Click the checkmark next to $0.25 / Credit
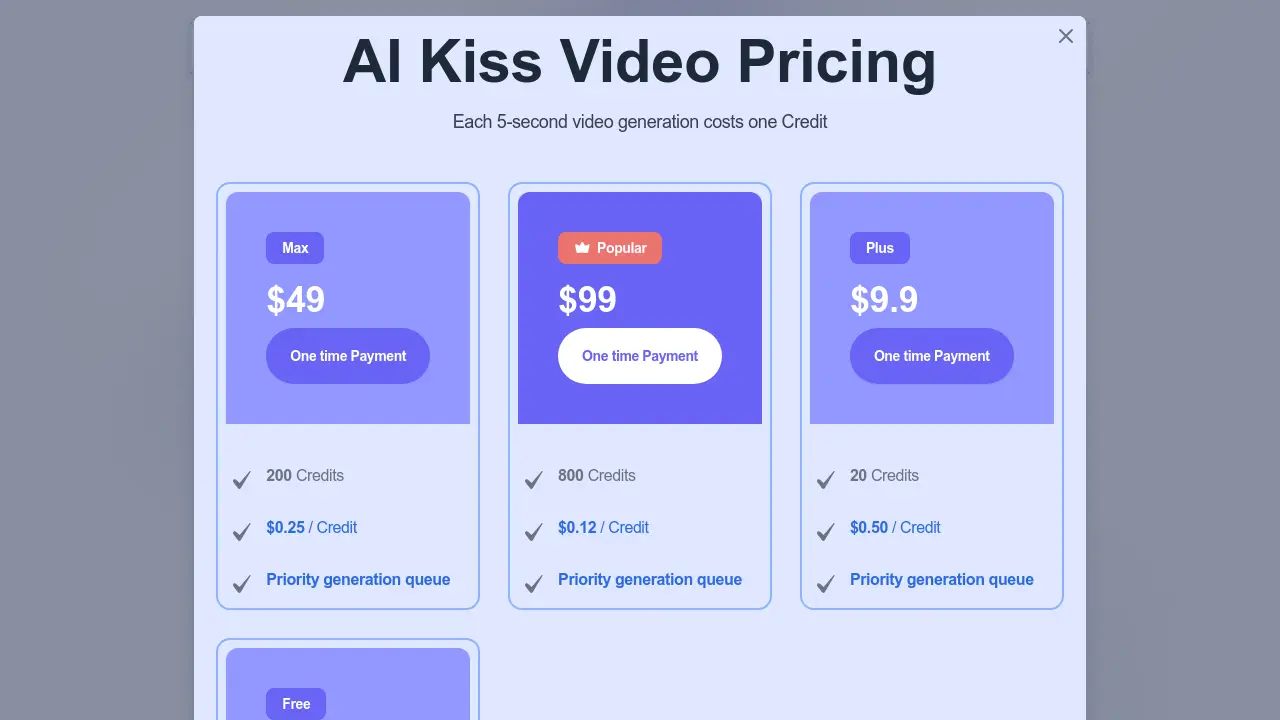Screen dimensions: 1280x720 241,532
